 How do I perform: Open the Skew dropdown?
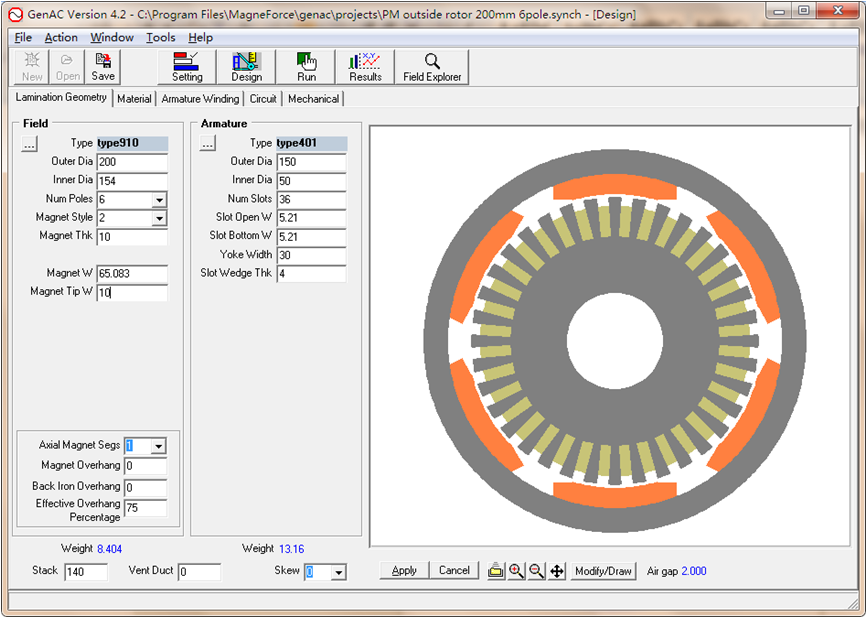point(338,572)
